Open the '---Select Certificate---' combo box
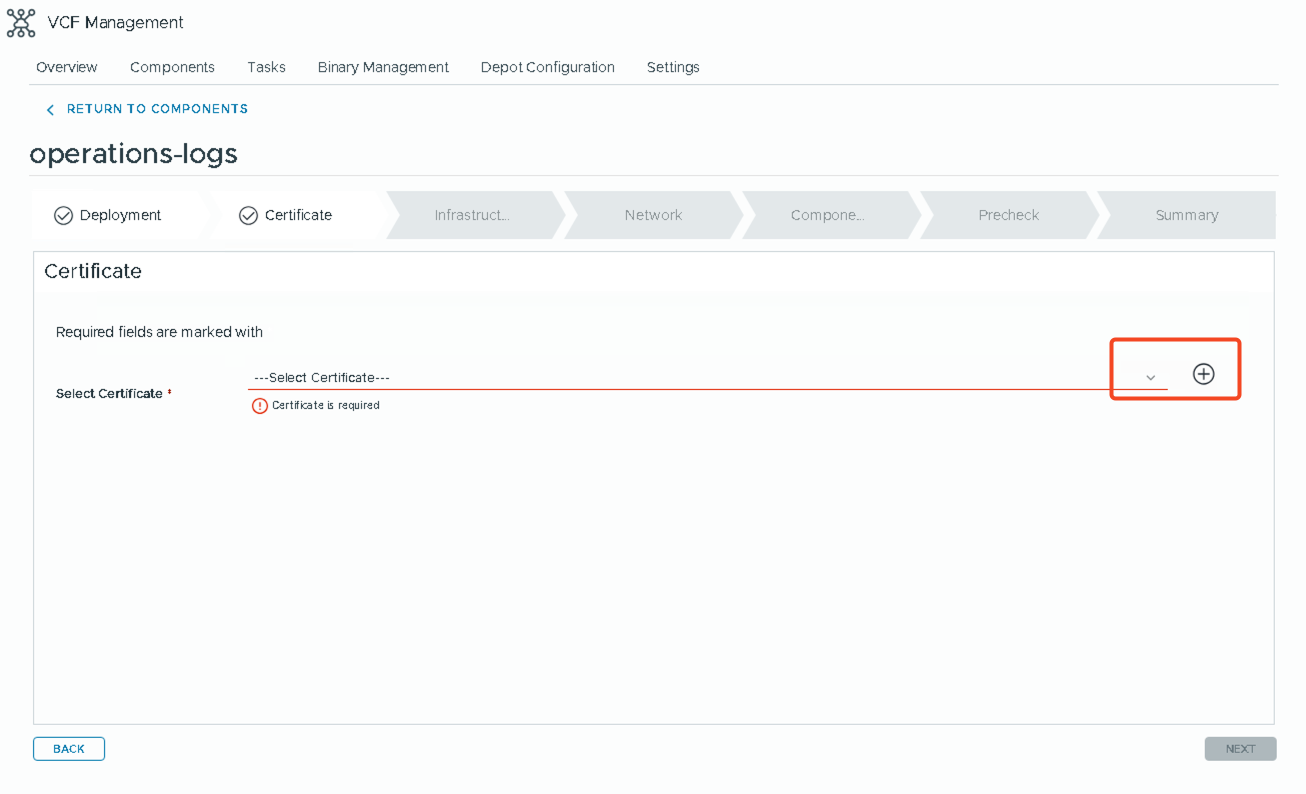The width and height of the screenshot is (1306, 794). (700, 378)
